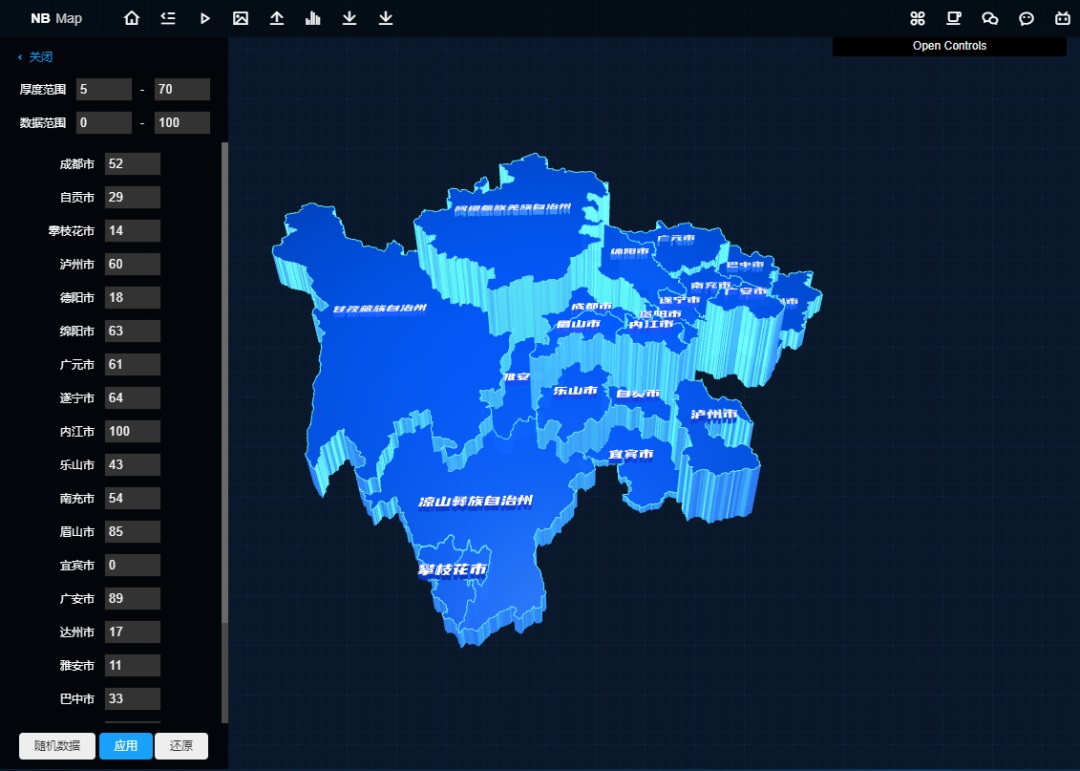This screenshot has width=1080, height=771.
Task: Click the 内江市 value field showing 100
Action: (x=132, y=431)
